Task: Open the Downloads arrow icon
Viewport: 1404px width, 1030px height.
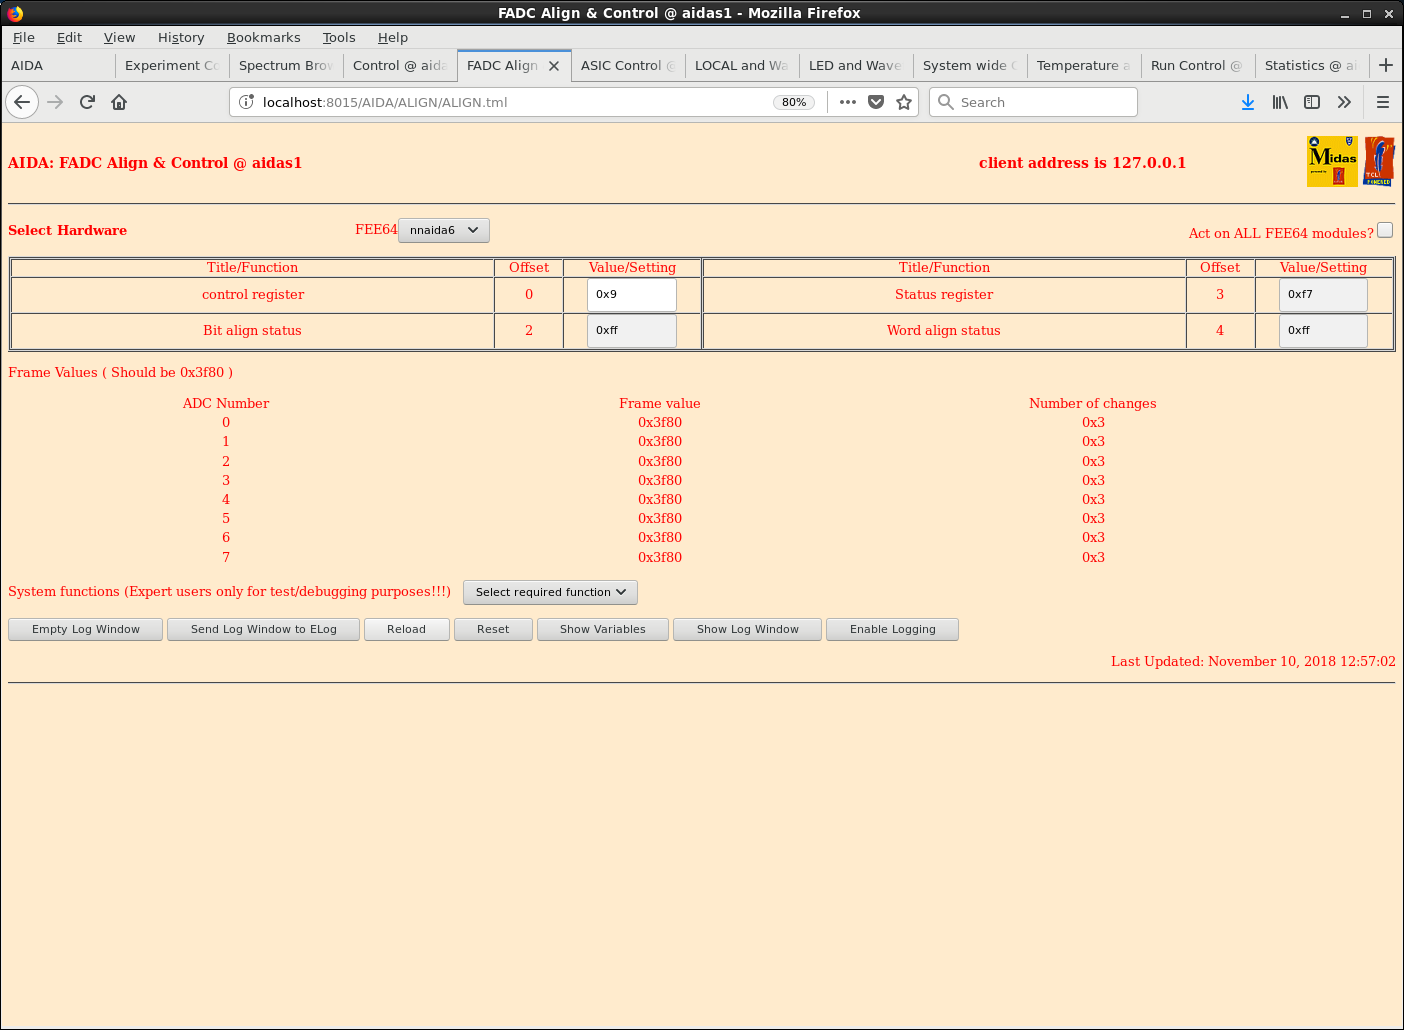Action: pos(1248,102)
